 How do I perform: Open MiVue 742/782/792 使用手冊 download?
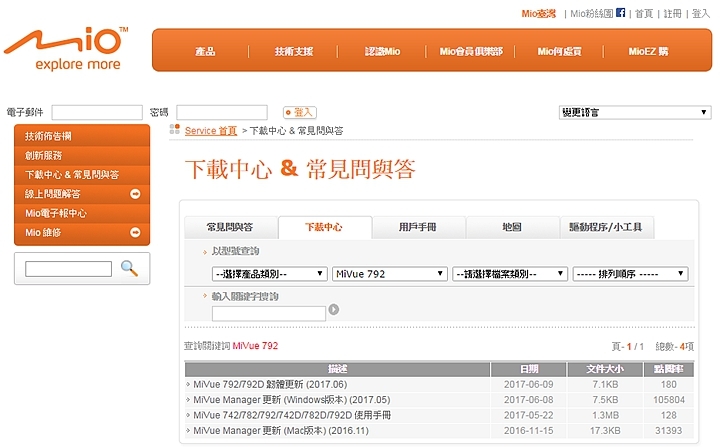pyautogui.click(x=292, y=415)
